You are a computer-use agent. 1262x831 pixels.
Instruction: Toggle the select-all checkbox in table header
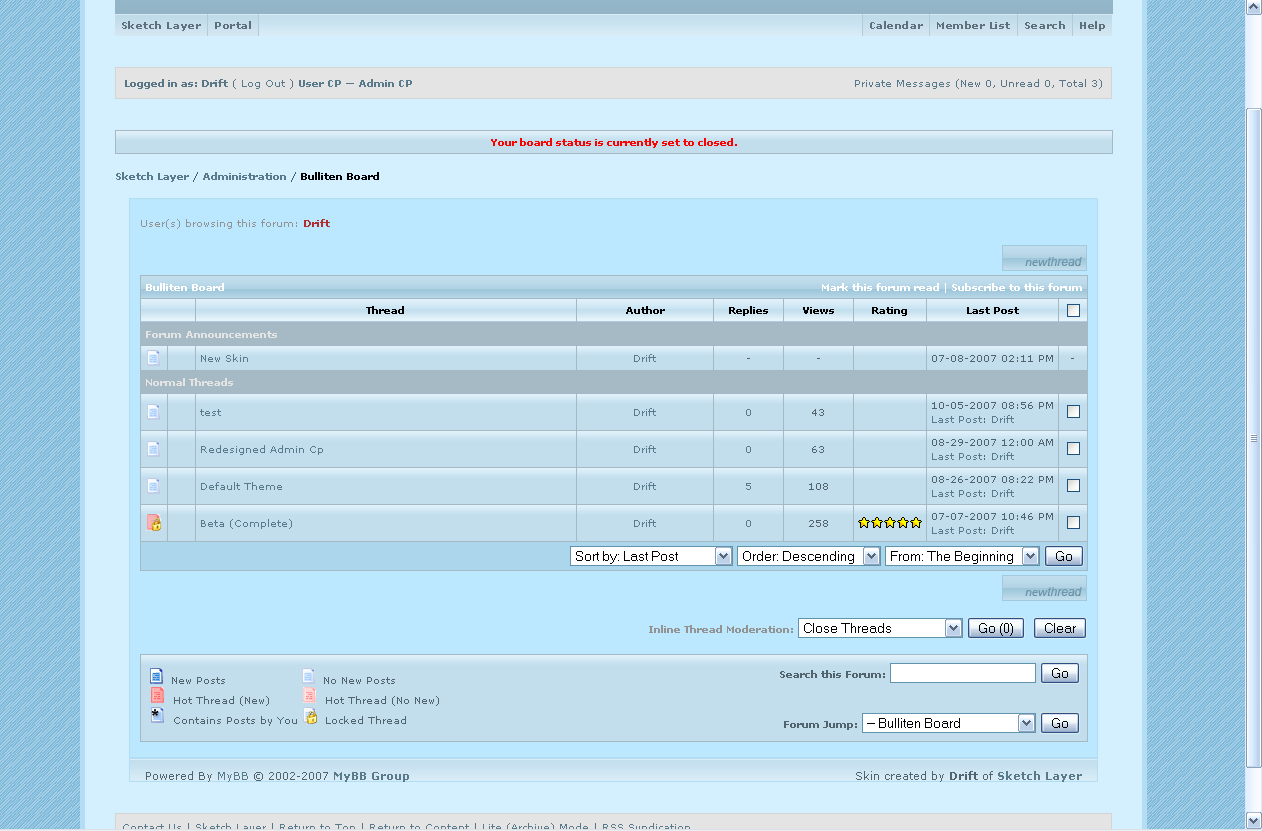(1073, 311)
